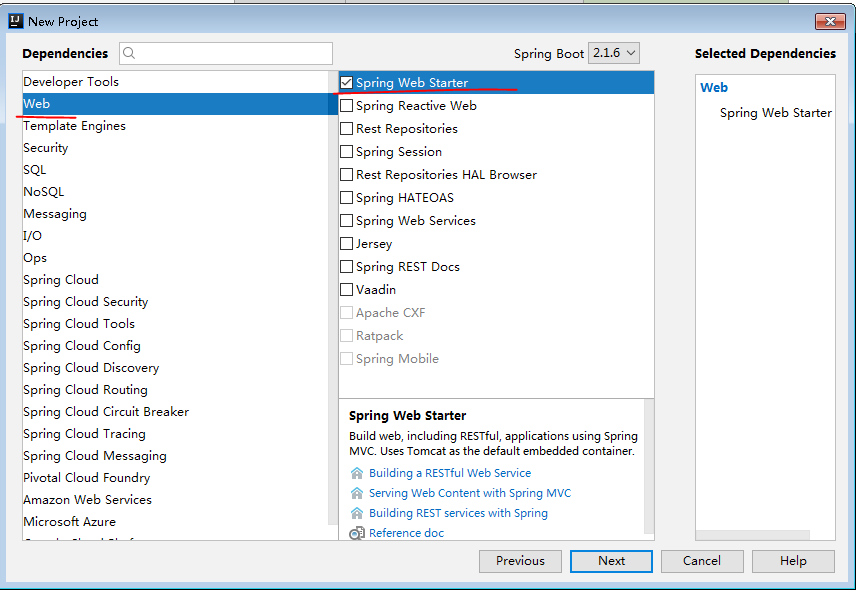Click the Building REST services guide icon
Image resolution: width=856 pixels, height=590 pixels.
click(357, 513)
